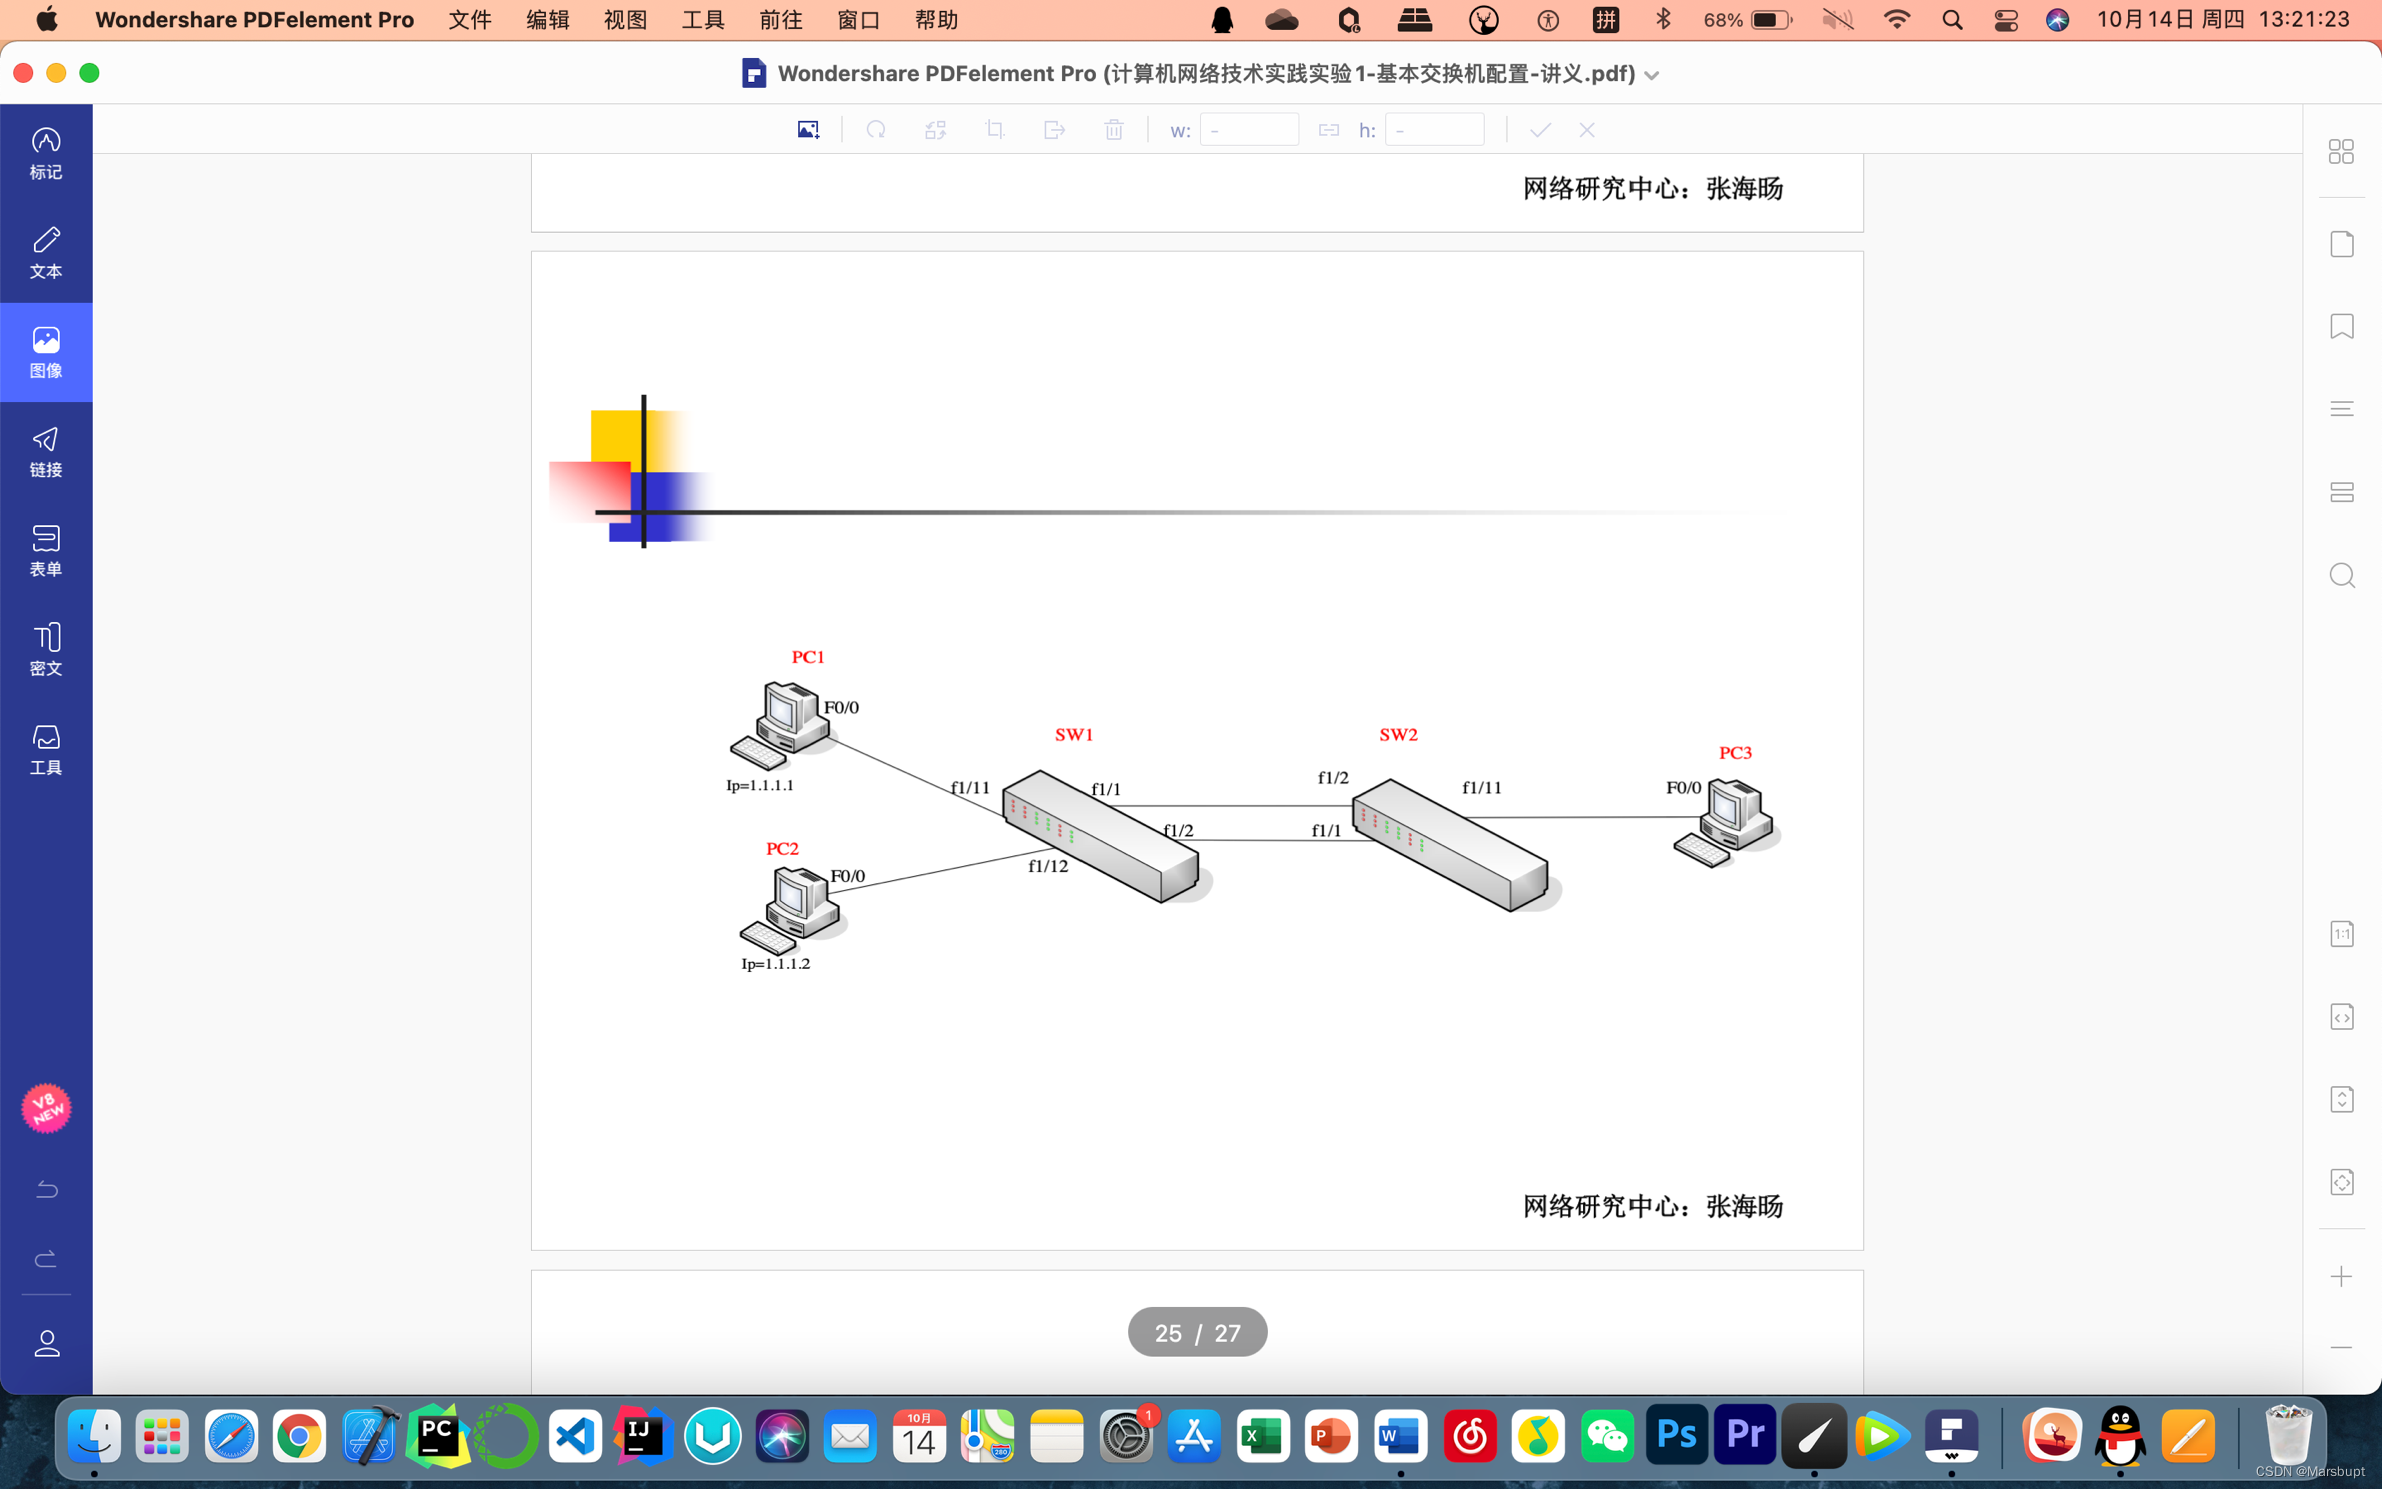Image resolution: width=2382 pixels, height=1489 pixels.
Task: Open the 文件 menu
Action: point(470,20)
